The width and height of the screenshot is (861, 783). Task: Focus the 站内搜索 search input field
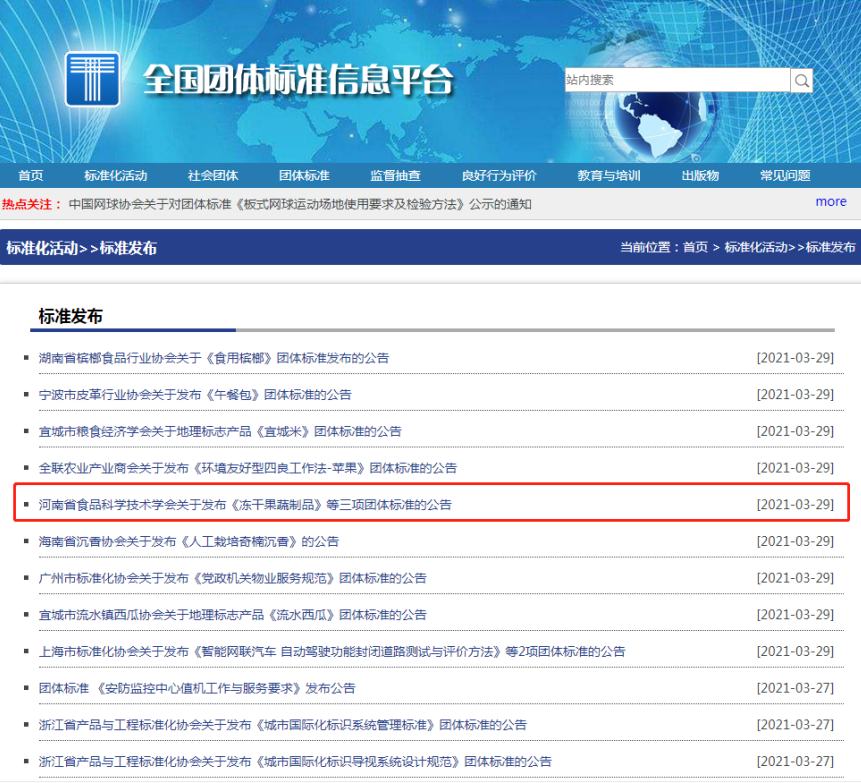click(x=678, y=80)
